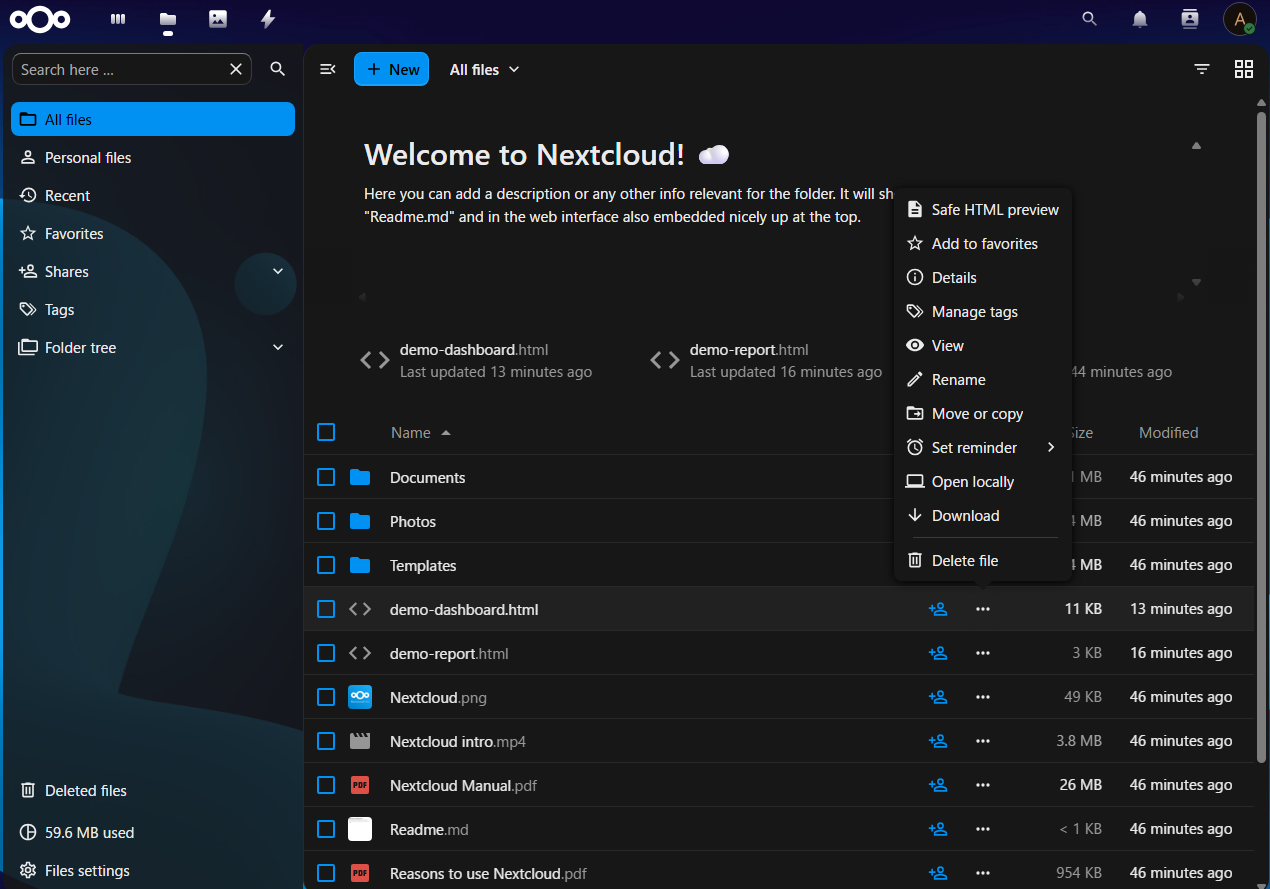Open Personal files in the sidebar

click(x=153, y=157)
